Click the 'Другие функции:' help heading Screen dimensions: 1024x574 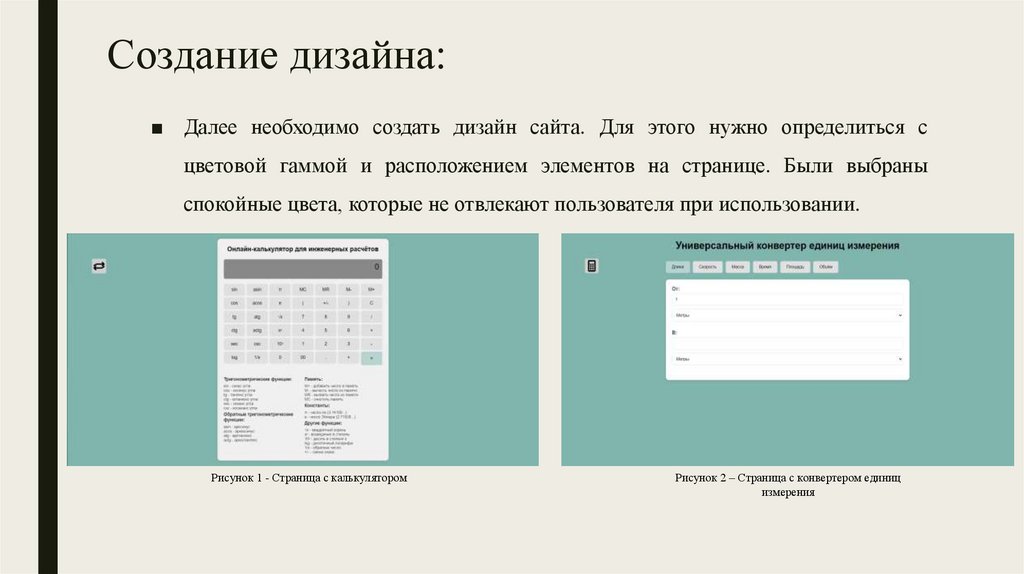click(x=323, y=423)
